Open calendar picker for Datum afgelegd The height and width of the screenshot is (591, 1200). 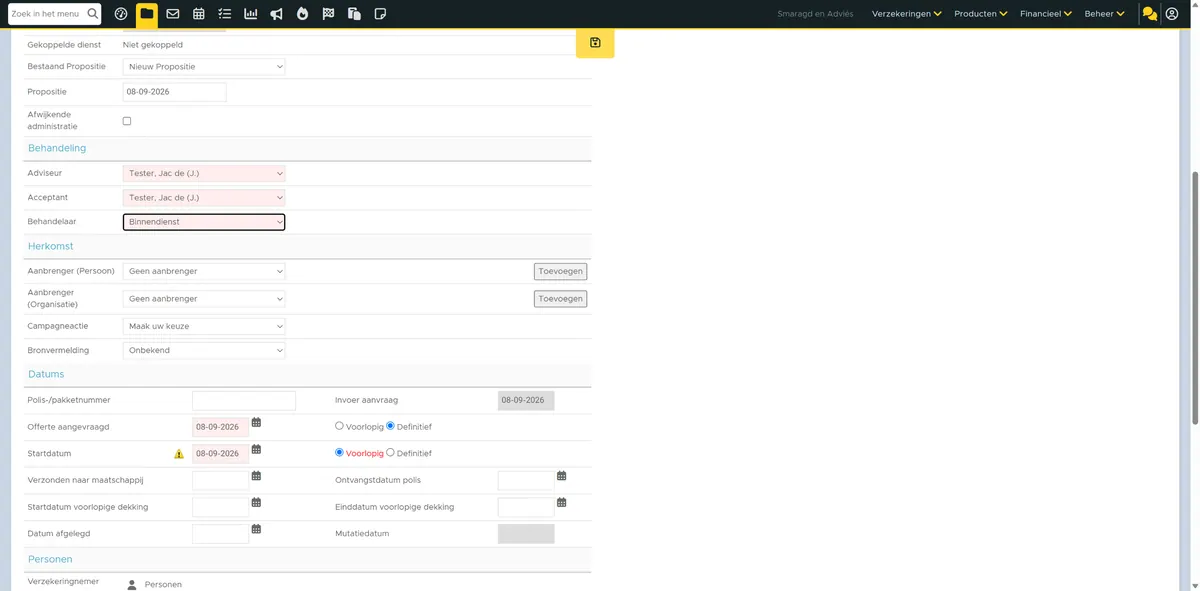tap(256, 529)
